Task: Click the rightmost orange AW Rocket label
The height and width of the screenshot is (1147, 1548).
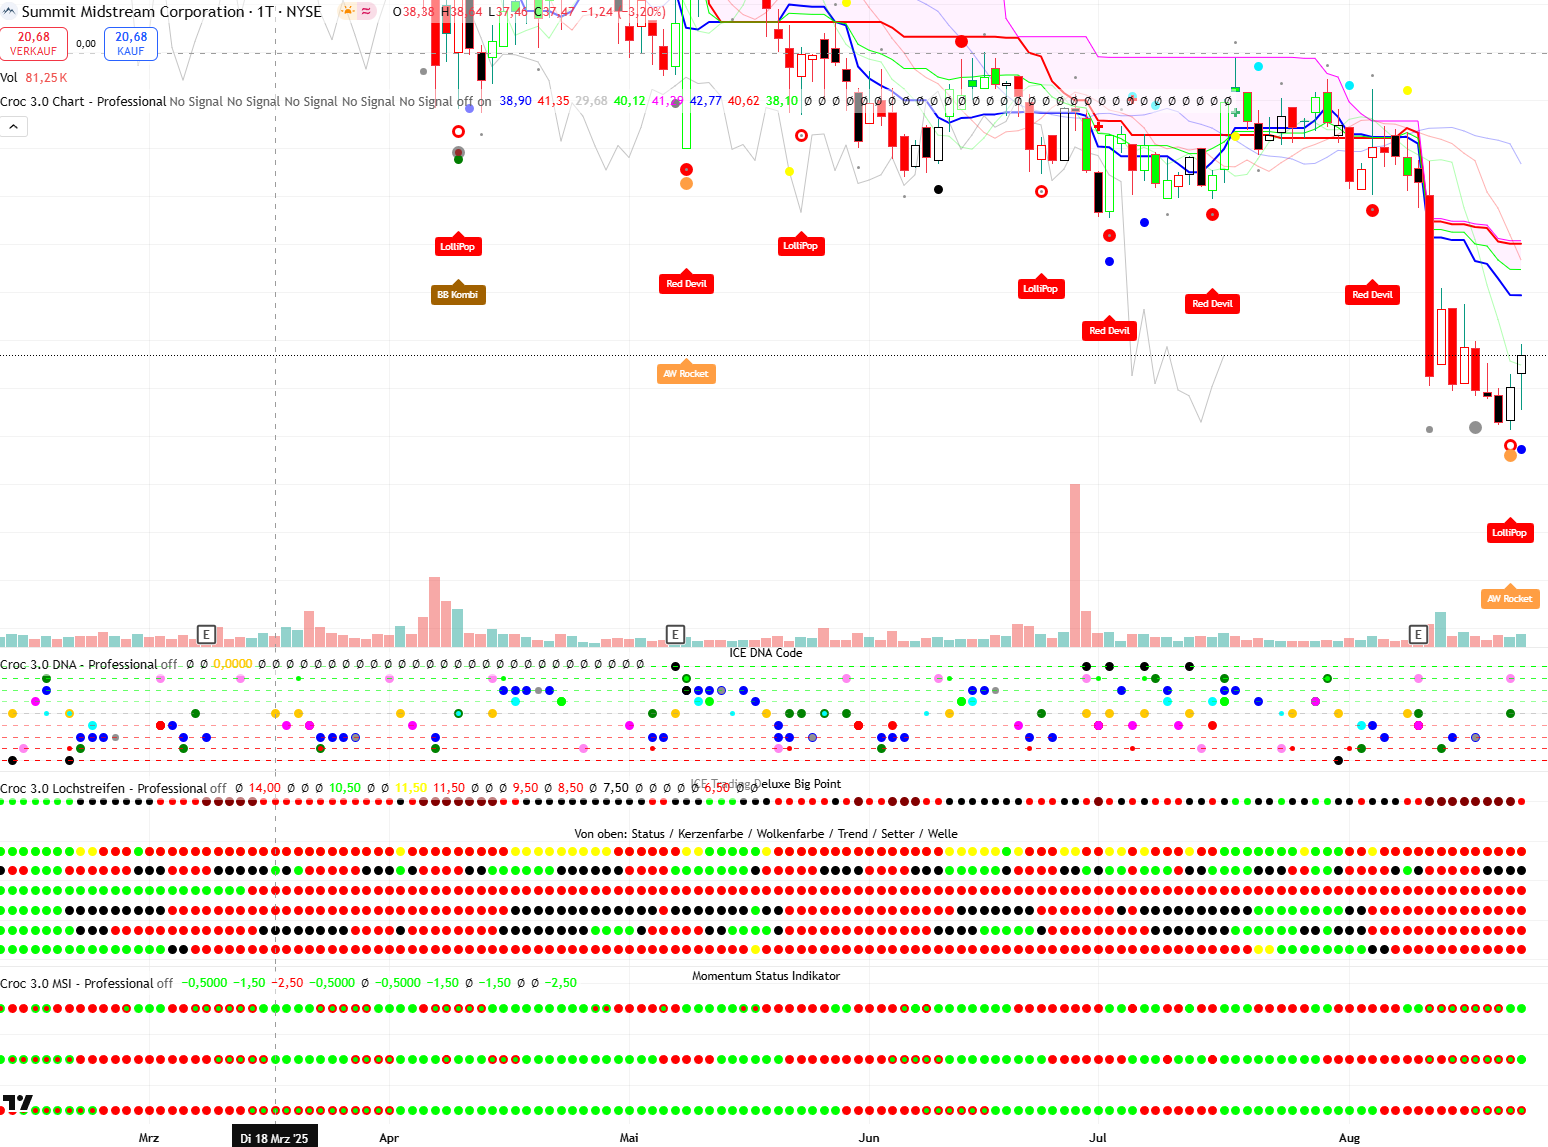Action: pyautogui.click(x=1509, y=599)
